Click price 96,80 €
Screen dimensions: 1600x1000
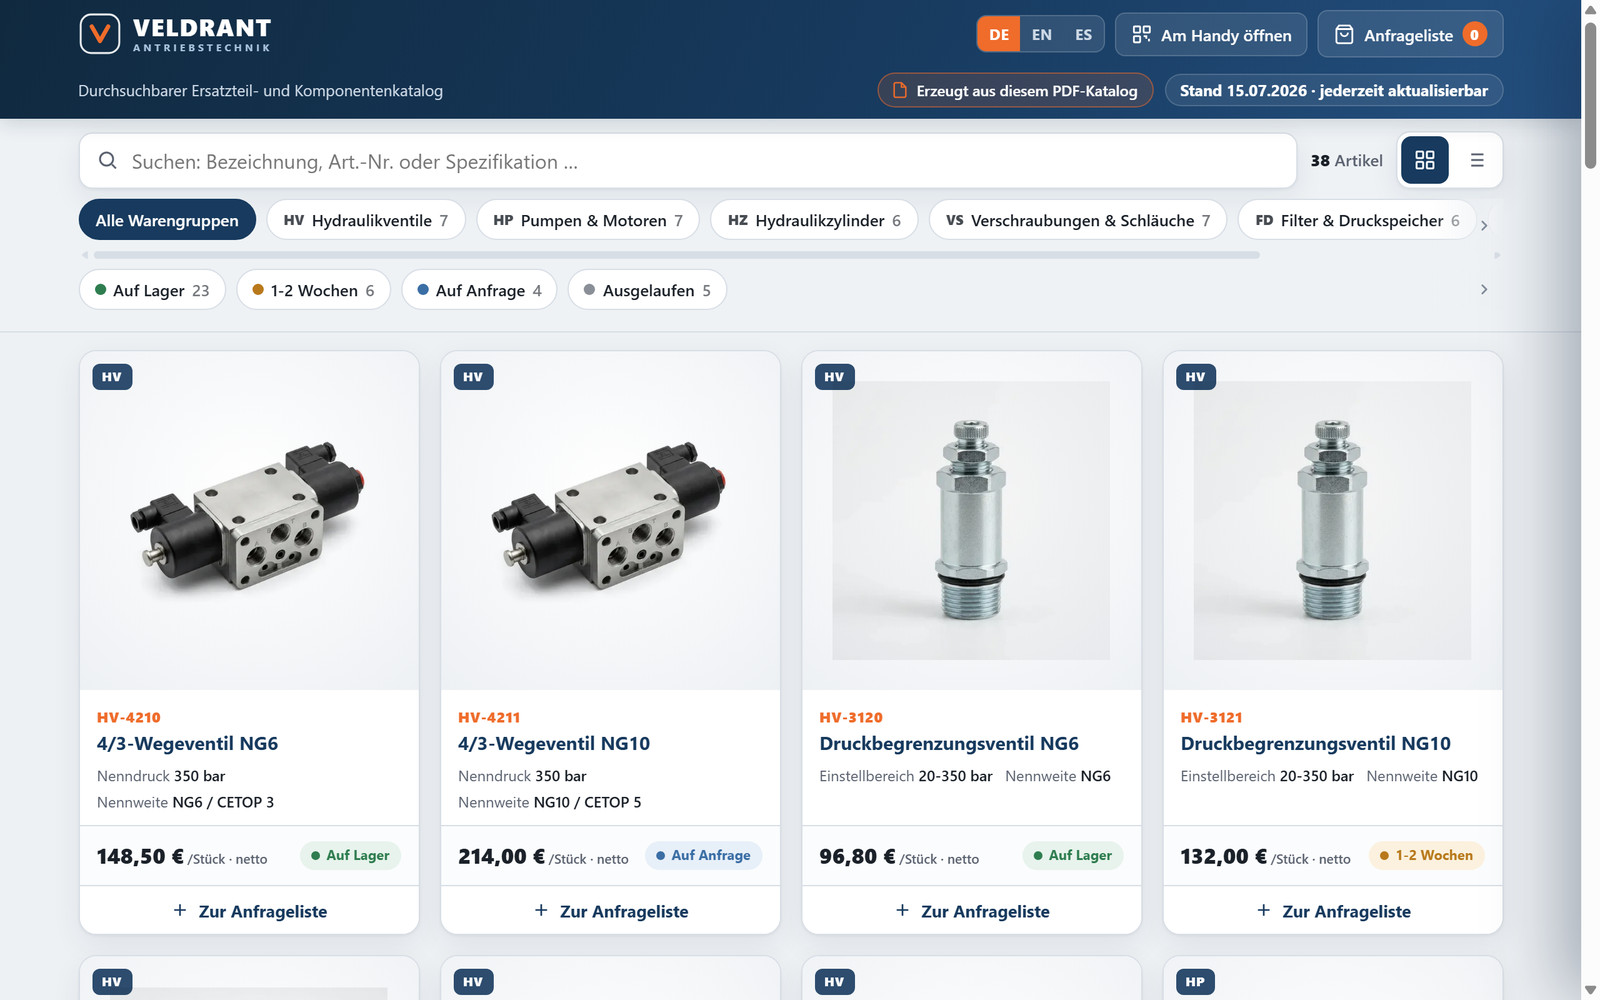pos(857,856)
